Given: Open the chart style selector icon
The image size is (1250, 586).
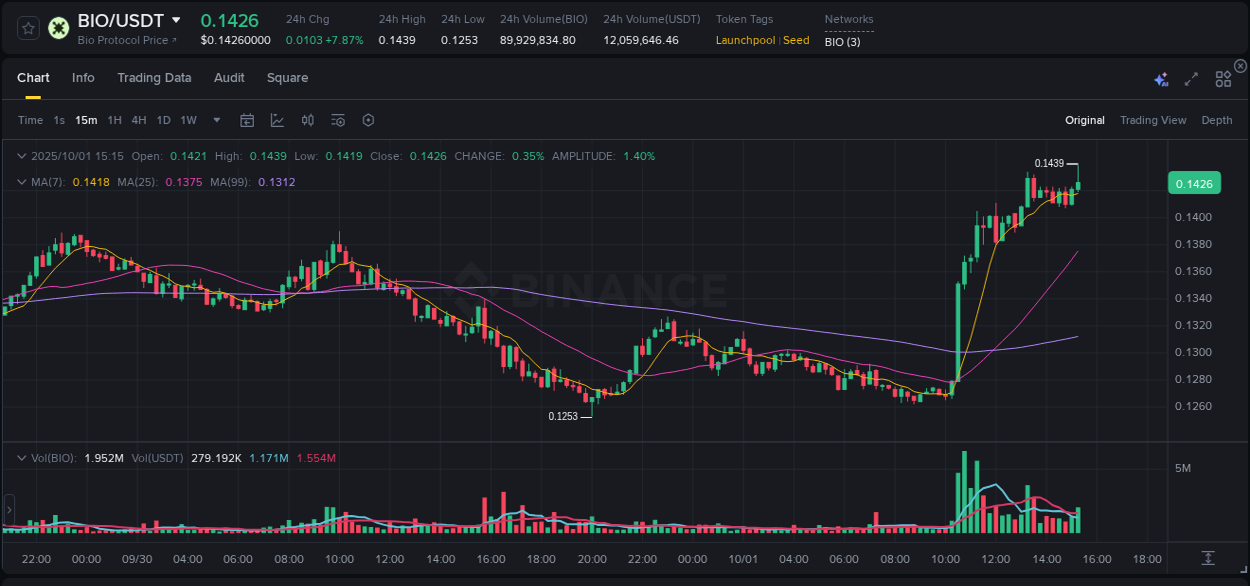Looking at the screenshot, I should tap(277, 120).
